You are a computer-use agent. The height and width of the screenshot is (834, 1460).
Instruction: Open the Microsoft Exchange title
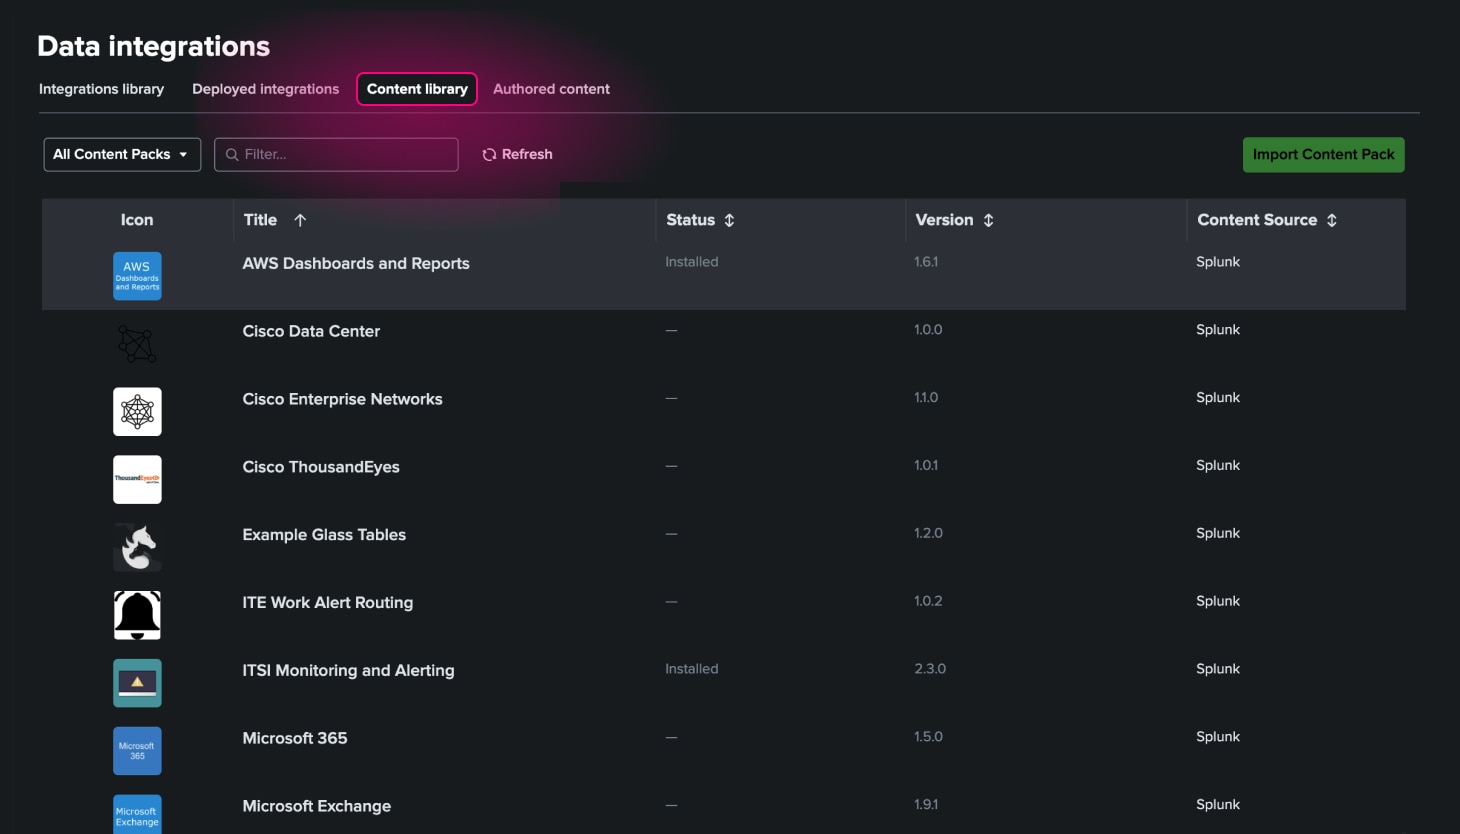coord(316,806)
